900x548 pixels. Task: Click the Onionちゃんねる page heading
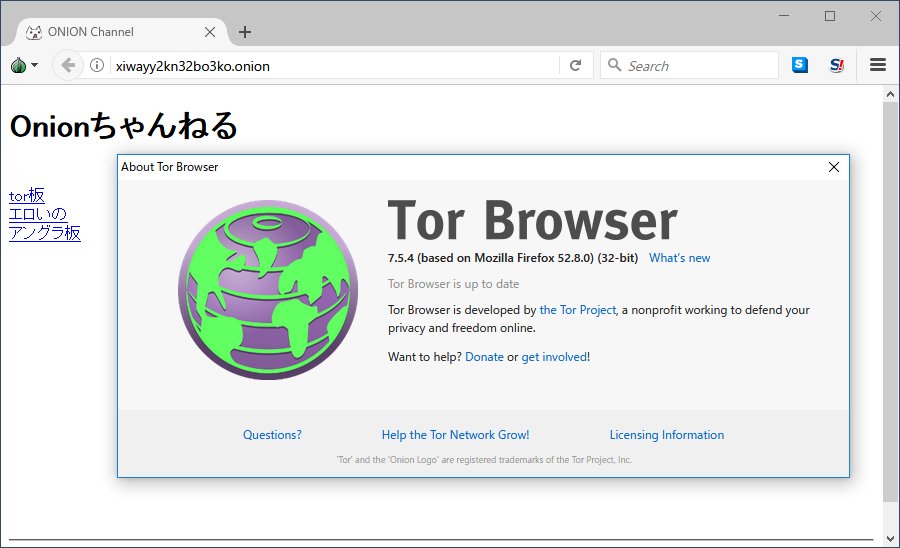[x=123, y=126]
